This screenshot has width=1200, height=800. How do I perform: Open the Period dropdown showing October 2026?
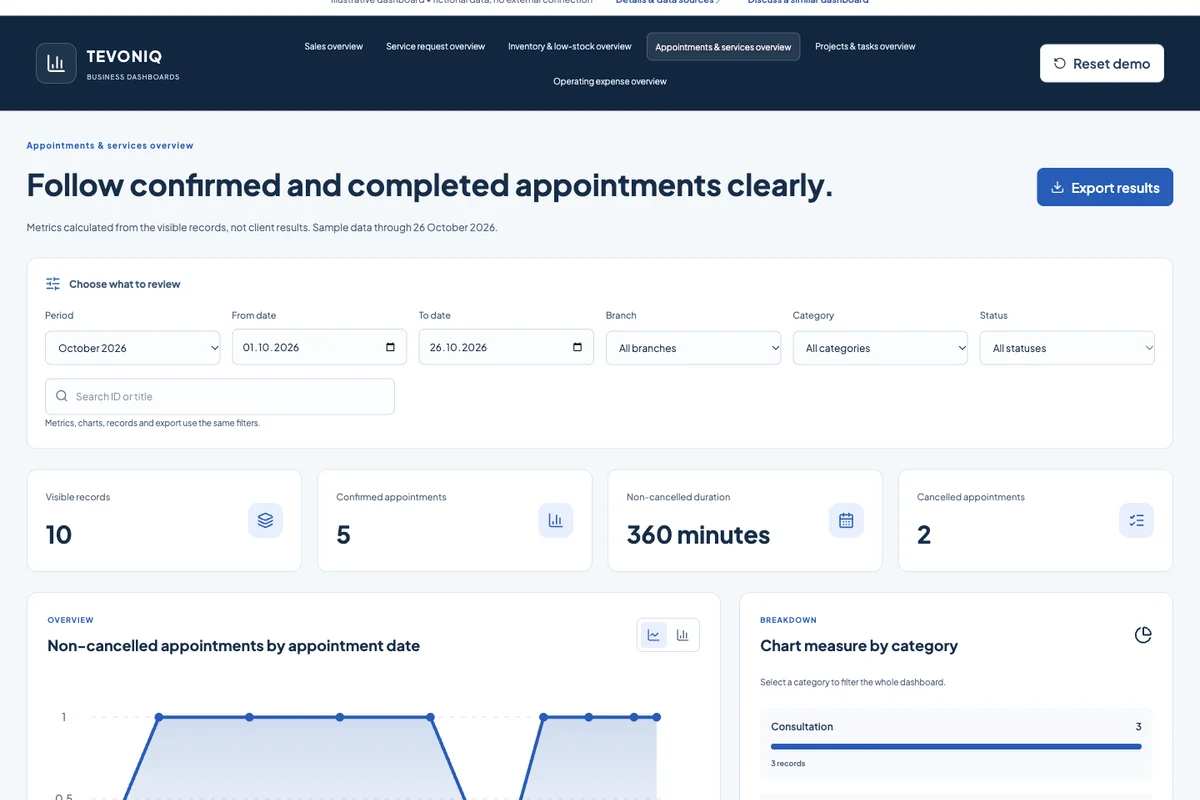133,348
